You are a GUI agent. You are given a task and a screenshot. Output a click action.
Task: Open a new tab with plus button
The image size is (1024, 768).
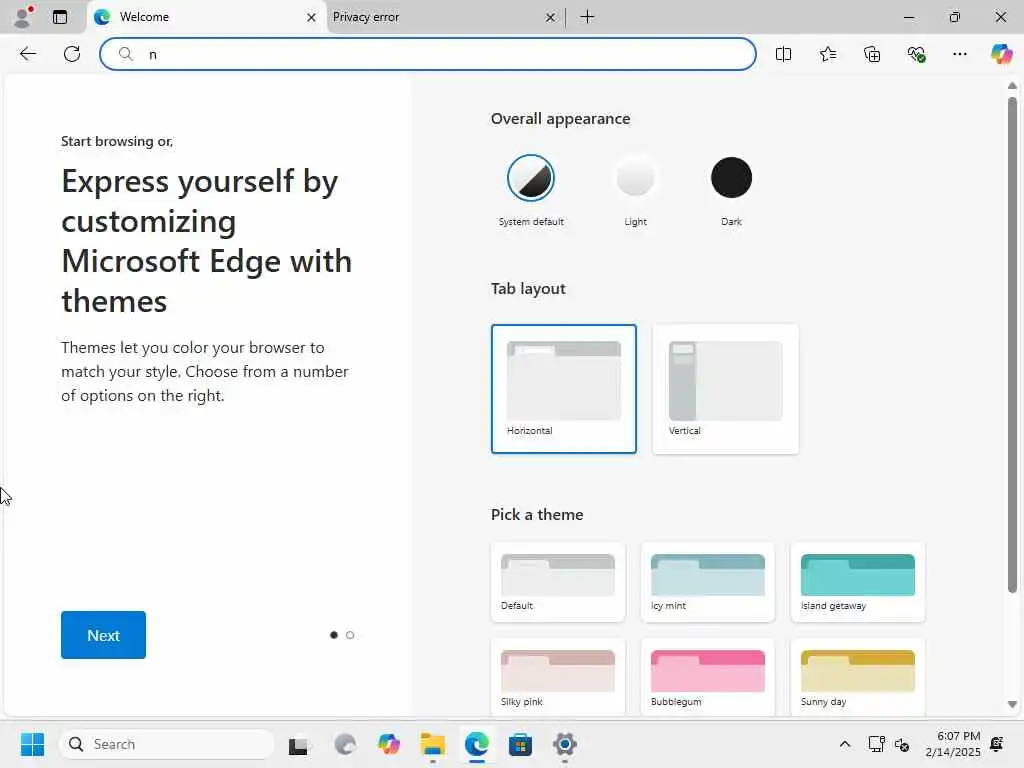[587, 17]
